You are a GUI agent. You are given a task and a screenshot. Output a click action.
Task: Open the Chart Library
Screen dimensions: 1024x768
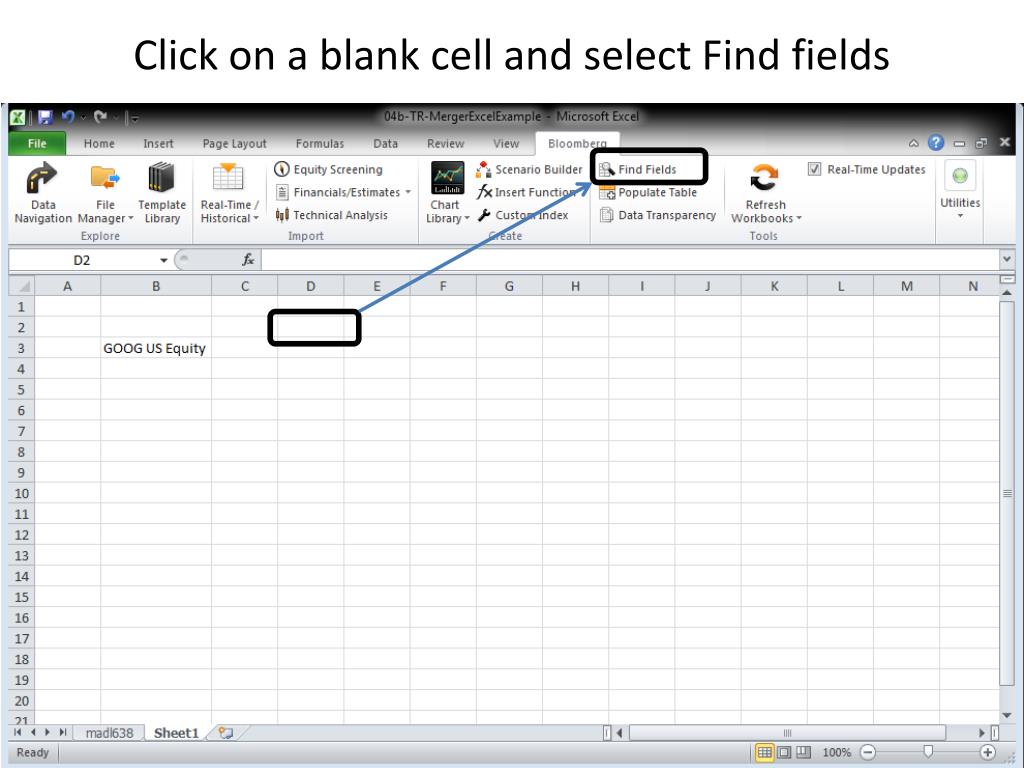[x=447, y=193]
